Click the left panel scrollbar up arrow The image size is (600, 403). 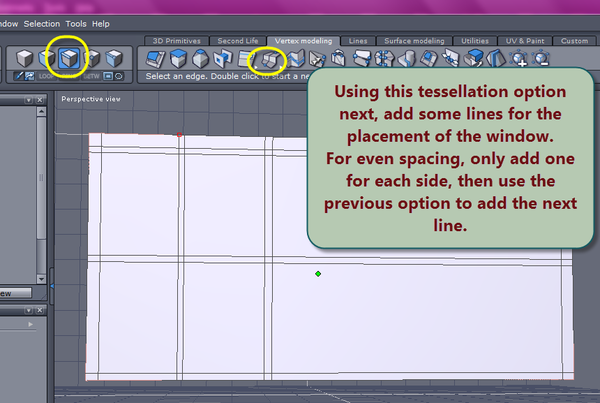41,111
